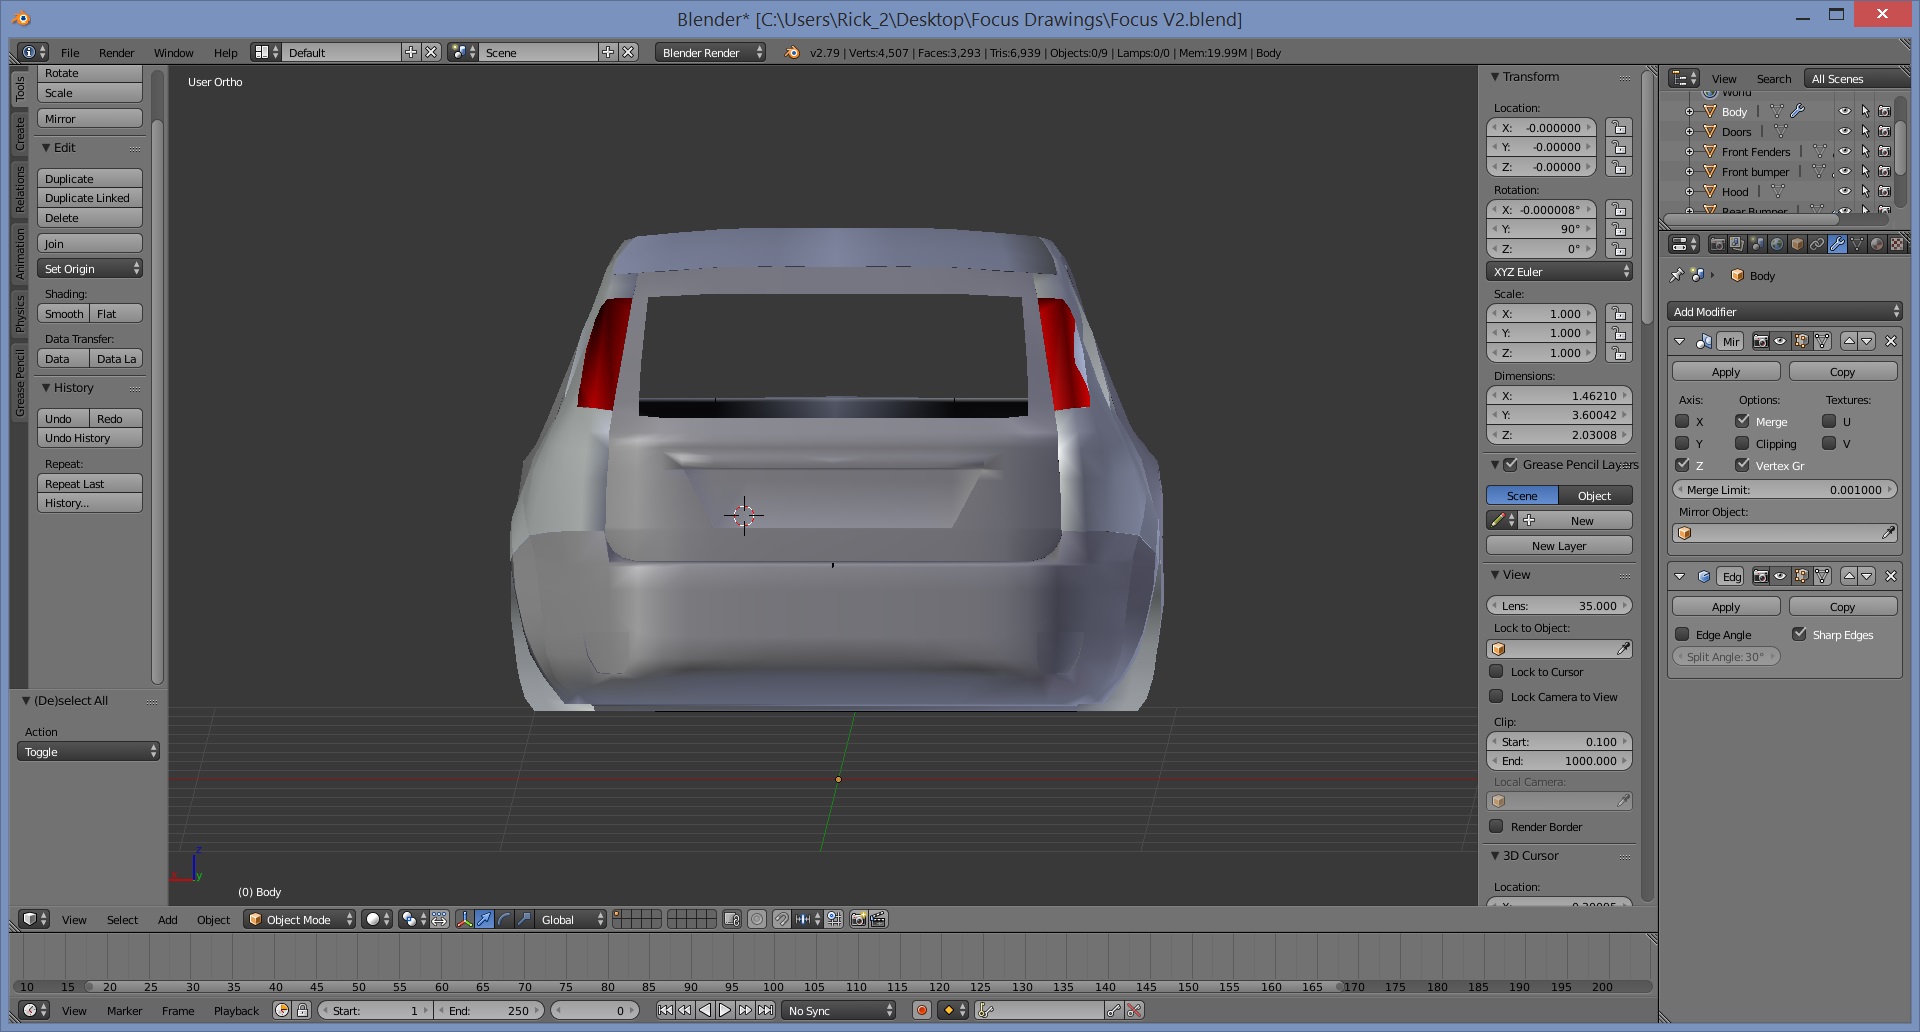
Task: Open the Render menu
Action: [x=116, y=53]
